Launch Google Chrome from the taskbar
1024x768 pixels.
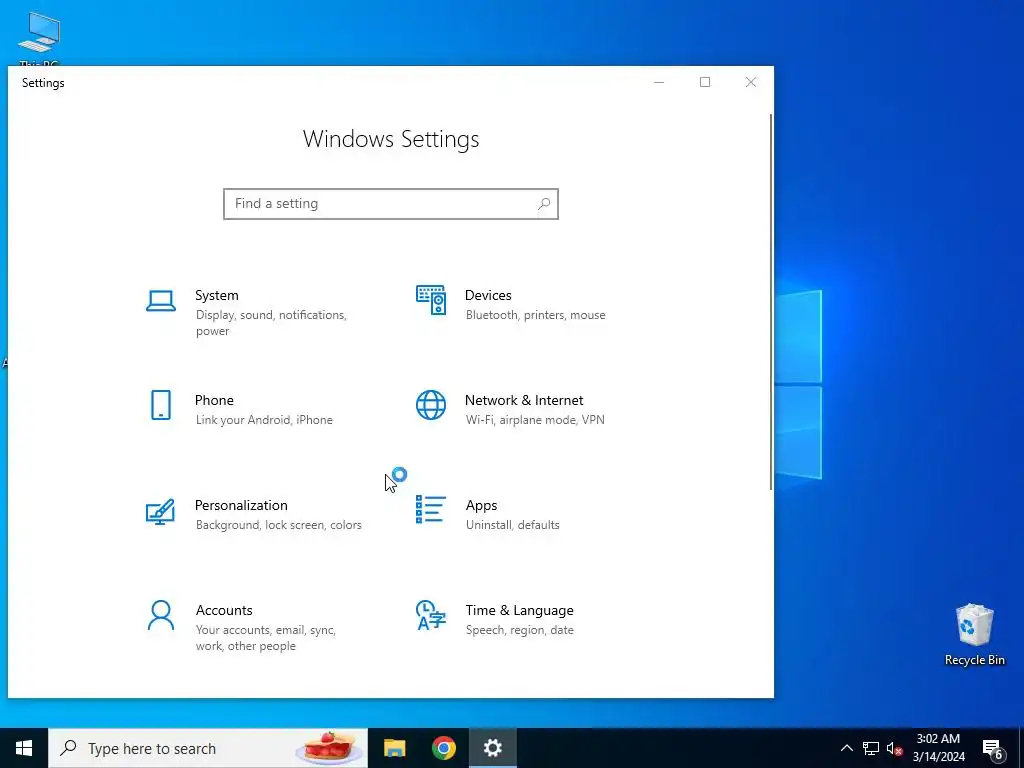[443, 748]
